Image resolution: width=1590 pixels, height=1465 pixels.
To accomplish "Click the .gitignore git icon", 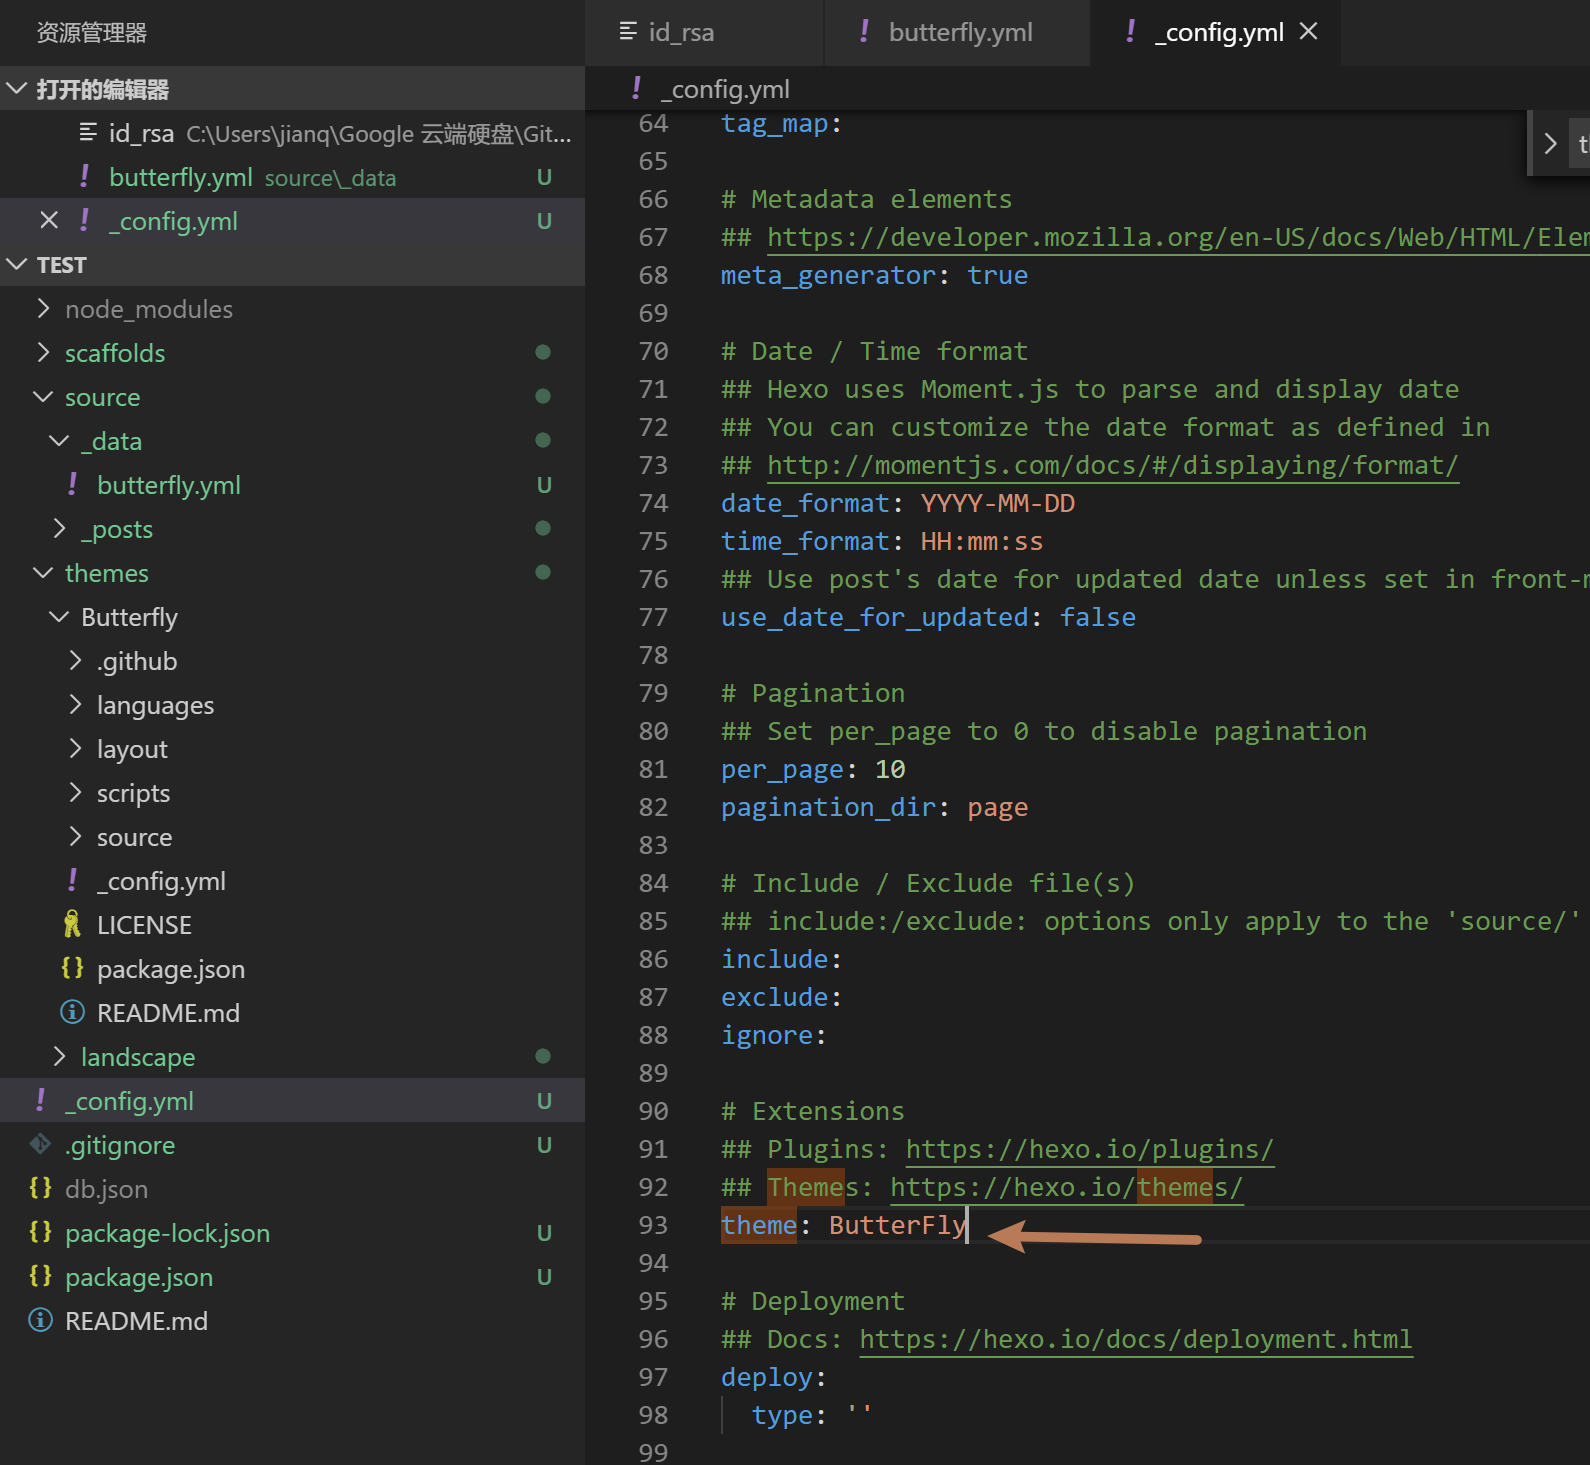I will (40, 1143).
